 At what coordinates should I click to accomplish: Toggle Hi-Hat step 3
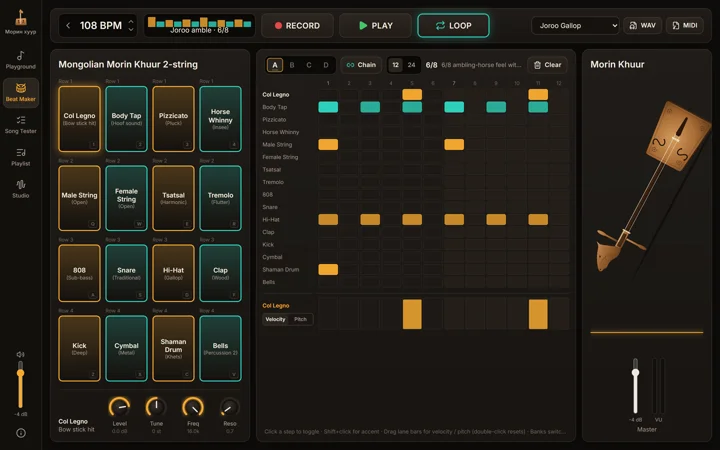370,219
